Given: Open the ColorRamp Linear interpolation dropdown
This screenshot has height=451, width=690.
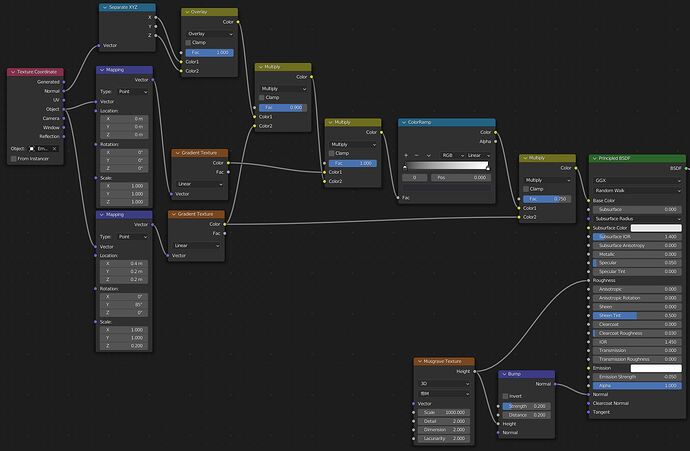Looking at the screenshot, I should (x=479, y=155).
